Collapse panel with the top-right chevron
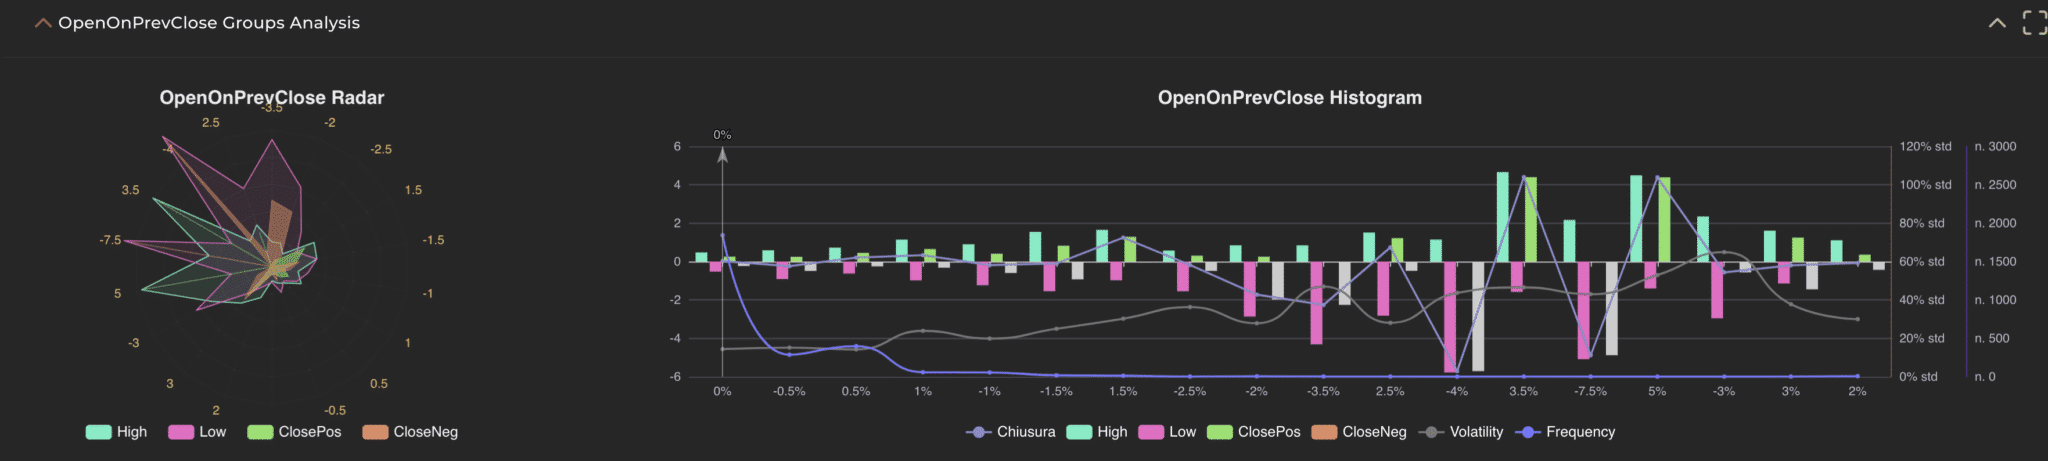Screen dimensions: 2048x461 tap(1996, 23)
